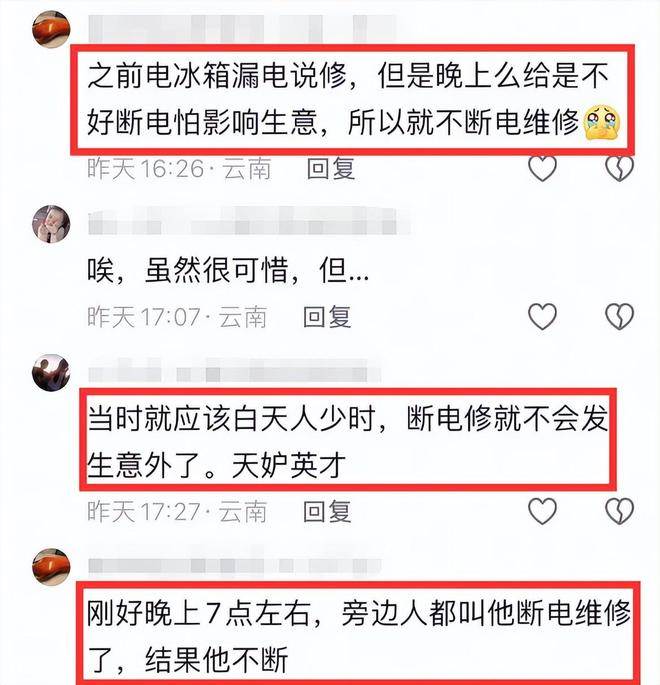Like the 17:27 comment with heart icon
The width and height of the screenshot is (660, 685).
[x=542, y=511]
